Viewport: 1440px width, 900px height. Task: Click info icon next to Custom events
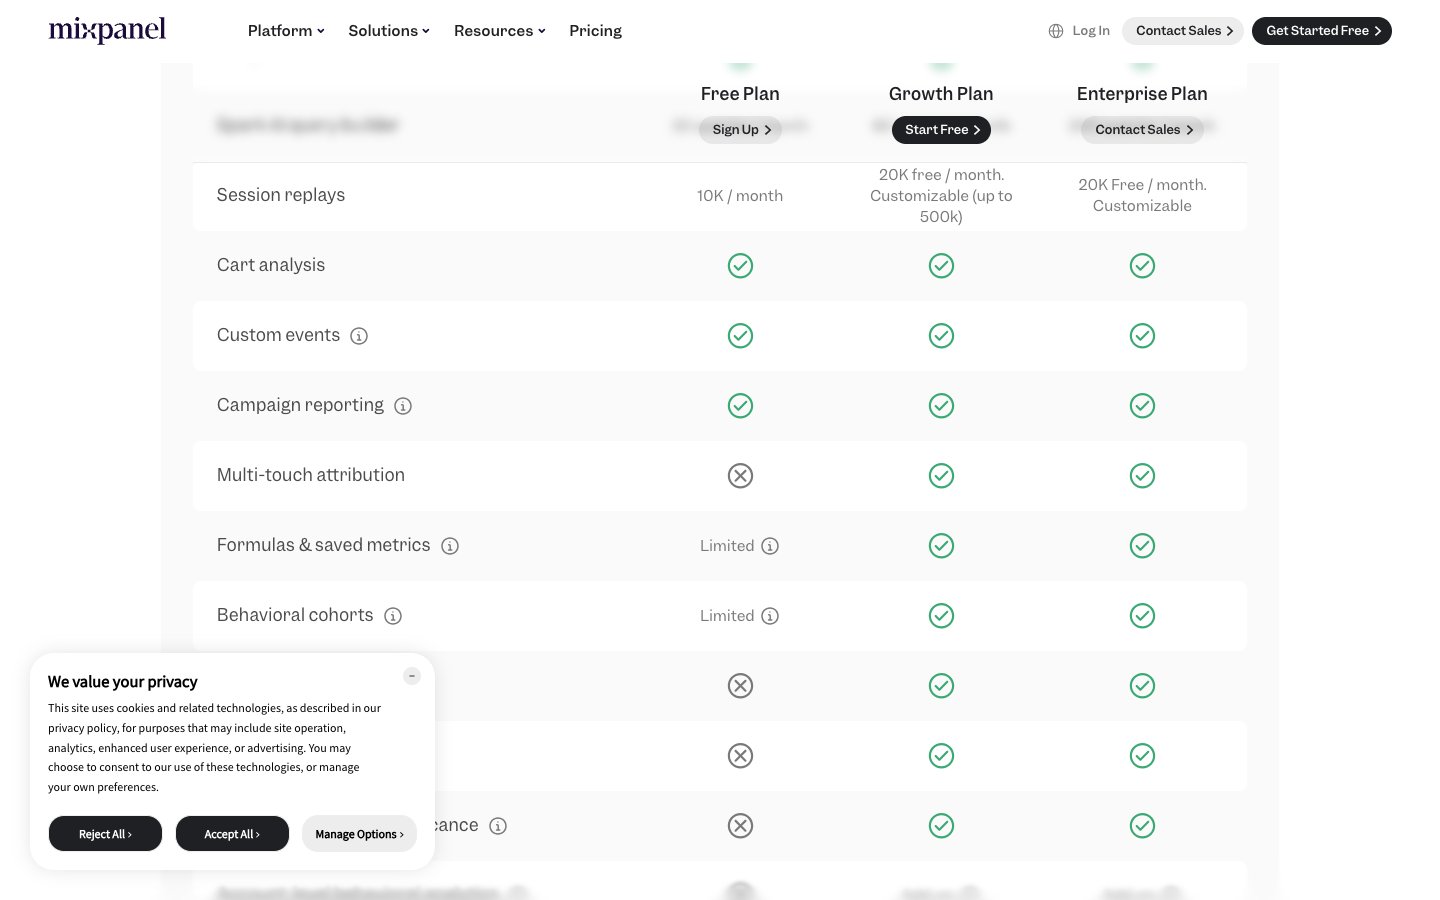tap(359, 336)
